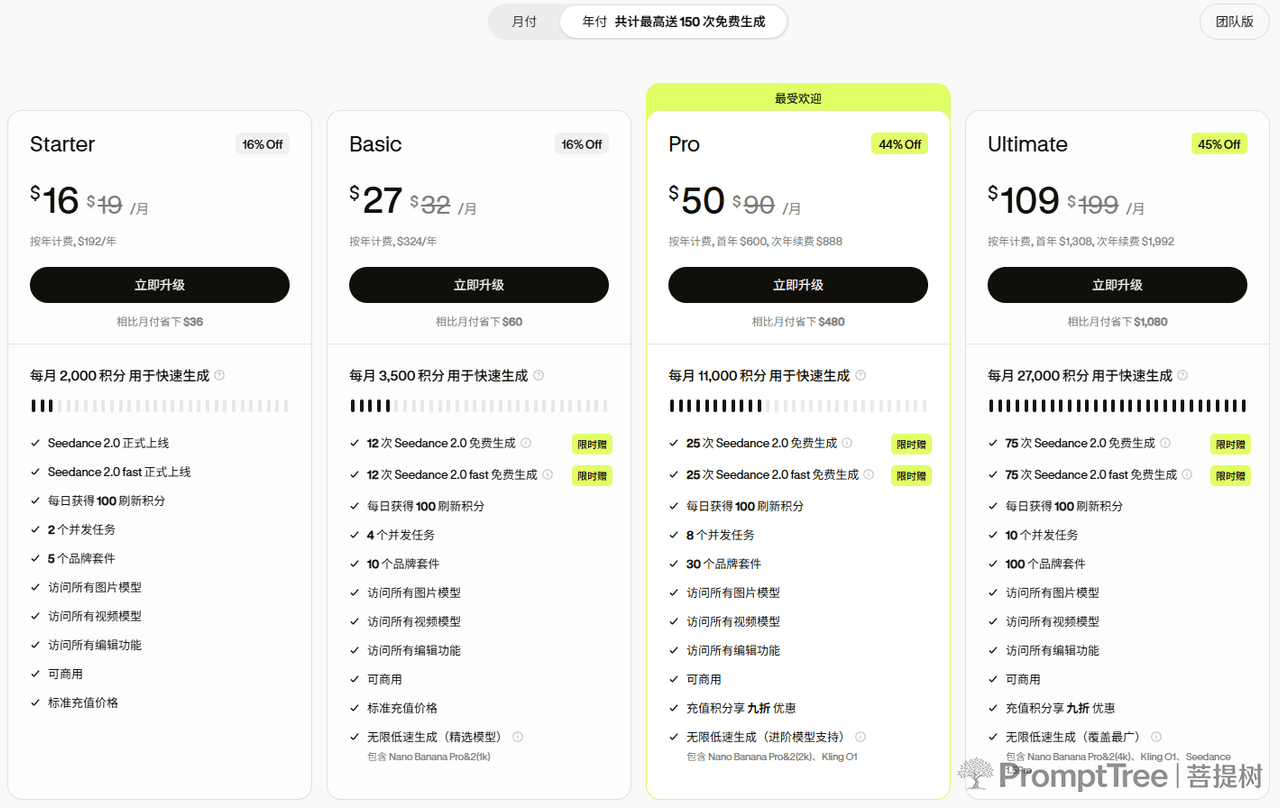
Task: Open info icon beside Starter 2,000 积分
Action: point(220,376)
